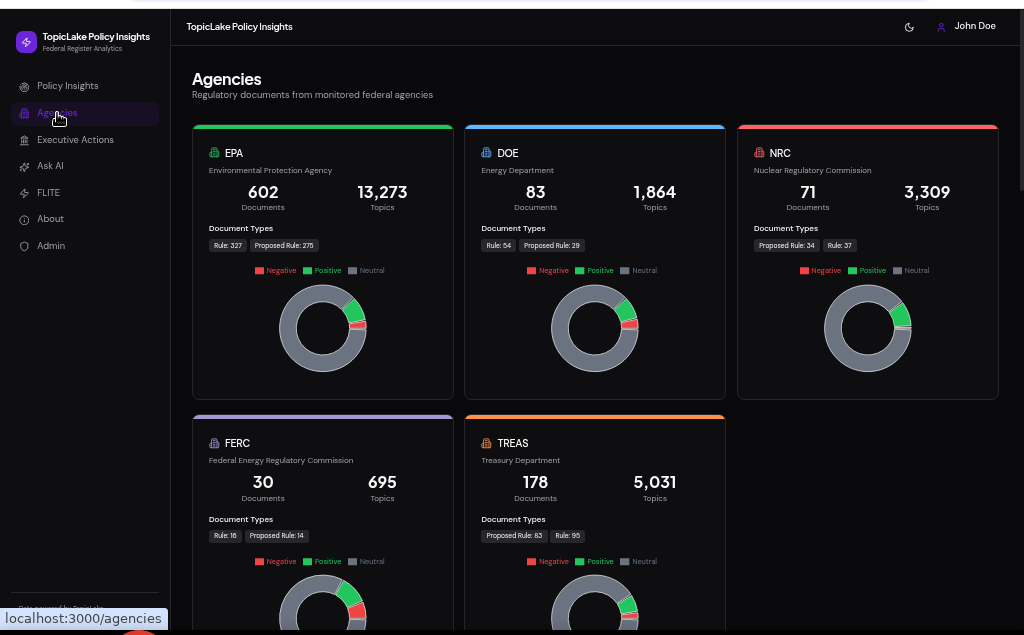Click the user profile icon

941,27
